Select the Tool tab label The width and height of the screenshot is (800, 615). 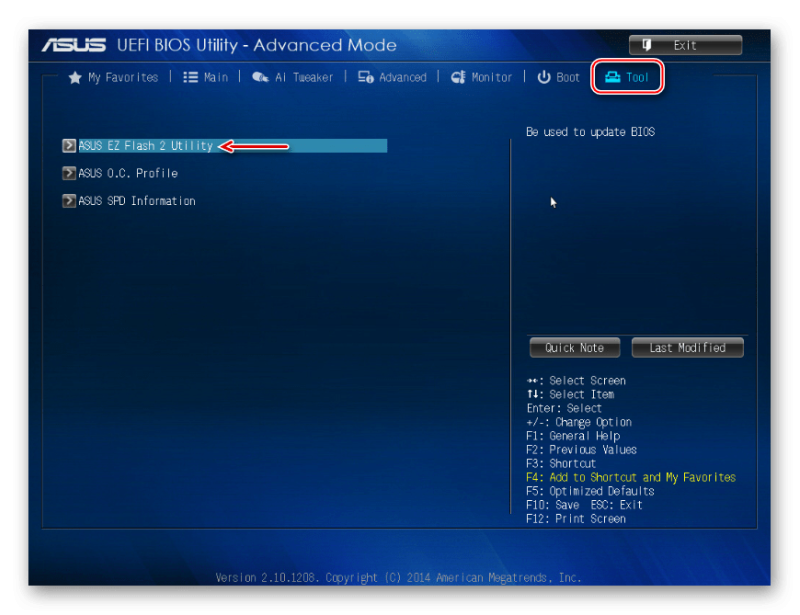pyautogui.click(x=637, y=78)
